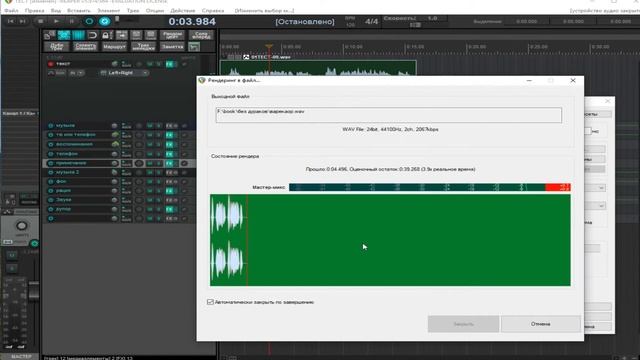This screenshot has height=360, width=640.
Task: Toggle 'Автоматически закрыть по завершении' checkbox
Action: (210, 302)
